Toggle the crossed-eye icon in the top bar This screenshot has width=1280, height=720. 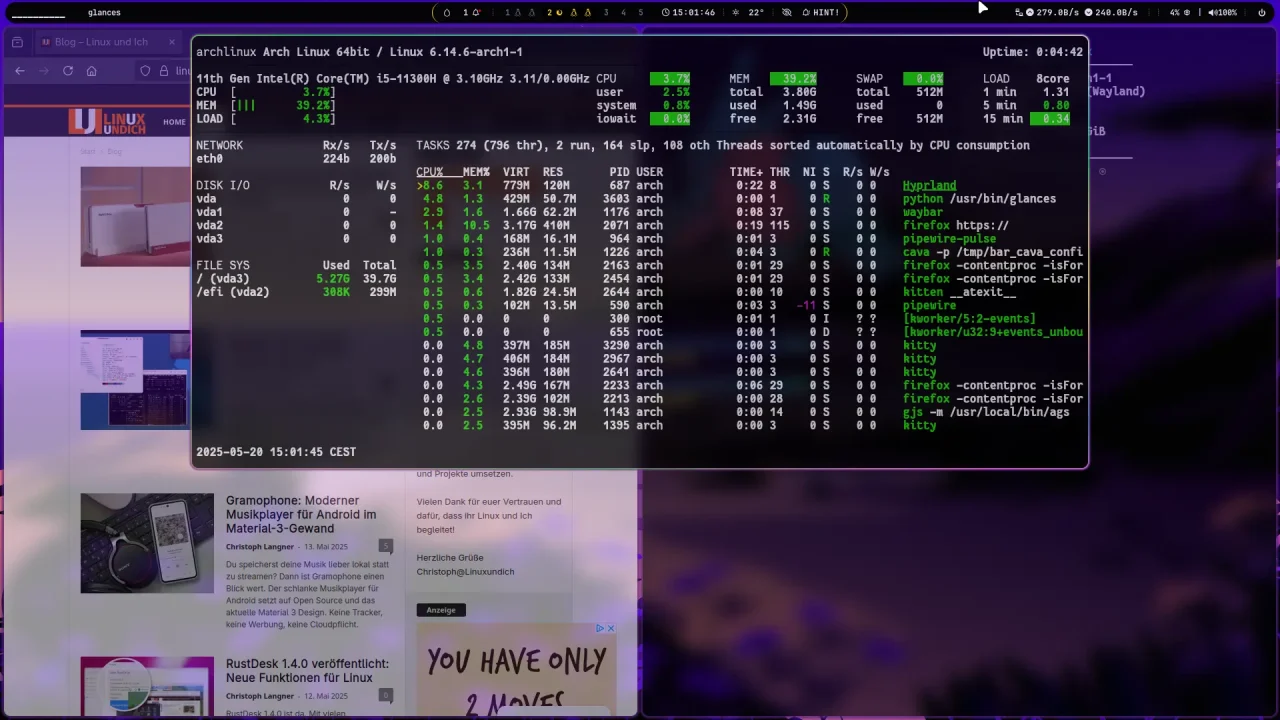tap(786, 12)
